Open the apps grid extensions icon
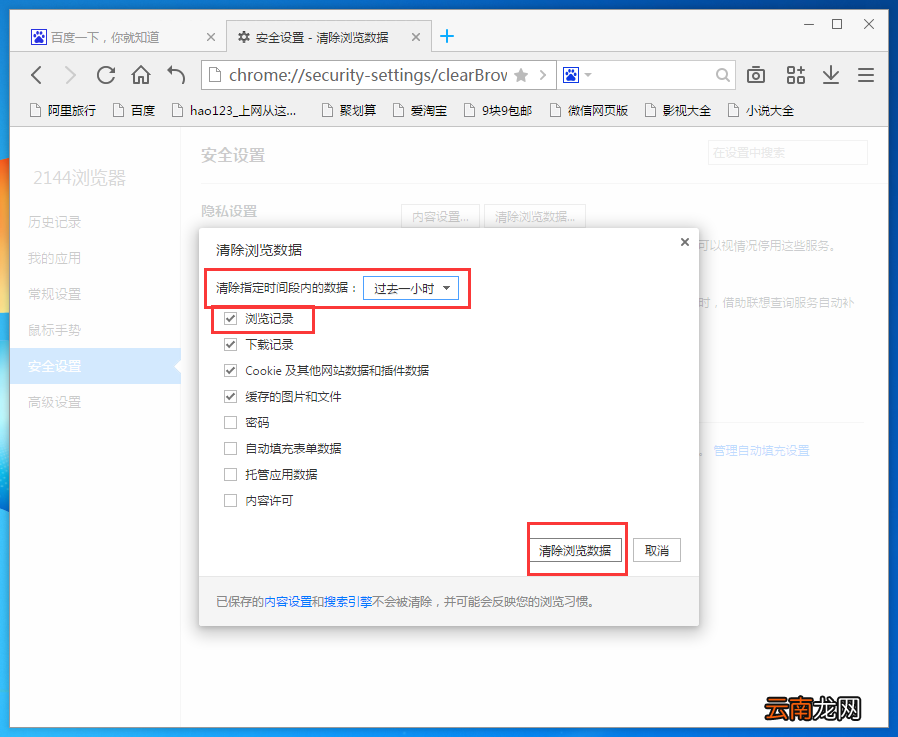This screenshot has height=737, width=898. pyautogui.click(x=795, y=75)
